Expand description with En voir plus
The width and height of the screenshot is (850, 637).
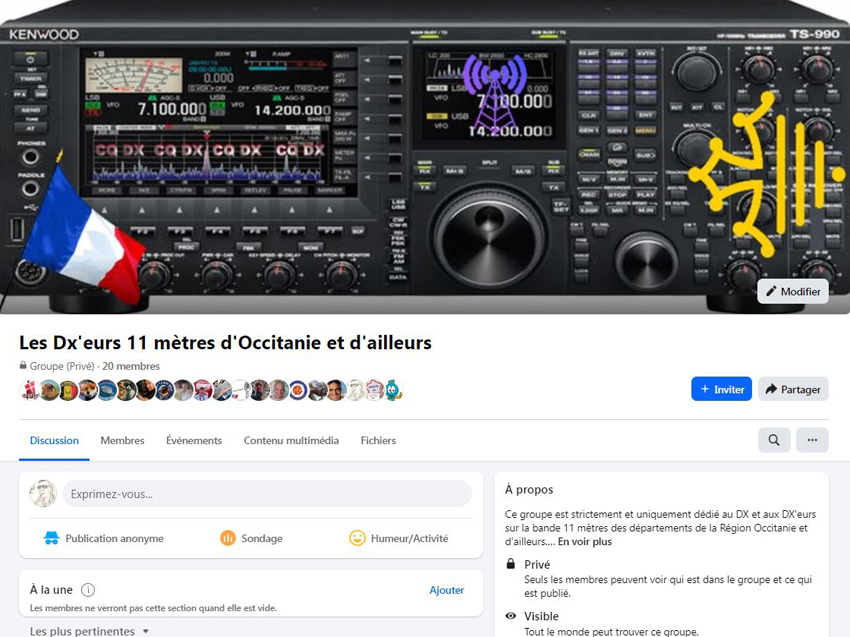click(x=584, y=542)
